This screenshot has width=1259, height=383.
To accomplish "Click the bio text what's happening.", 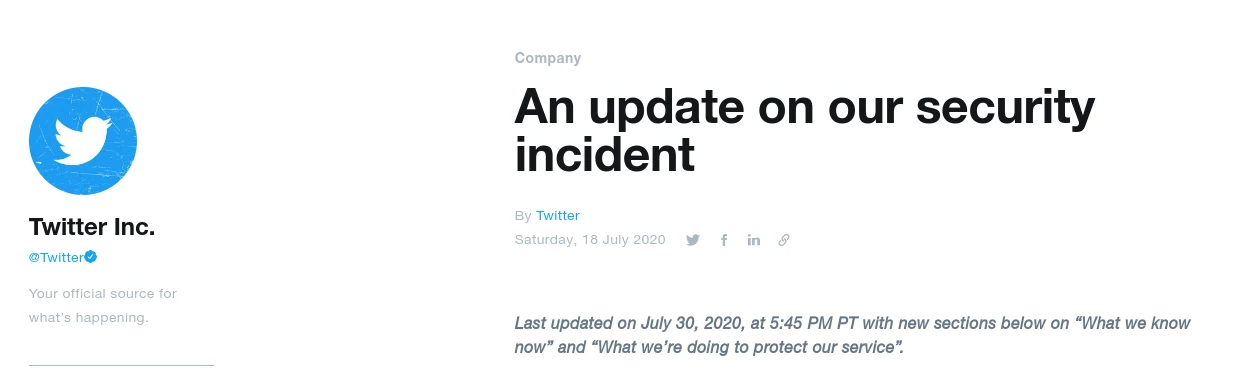I will tap(89, 318).
